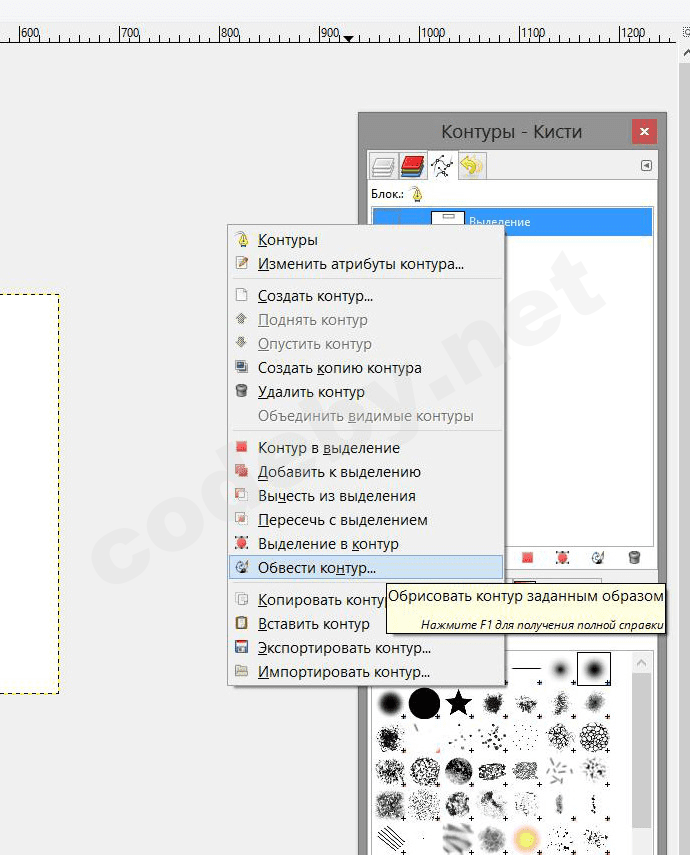Select the bubble cluster brush
The image size is (690, 855).
(x=594, y=737)
